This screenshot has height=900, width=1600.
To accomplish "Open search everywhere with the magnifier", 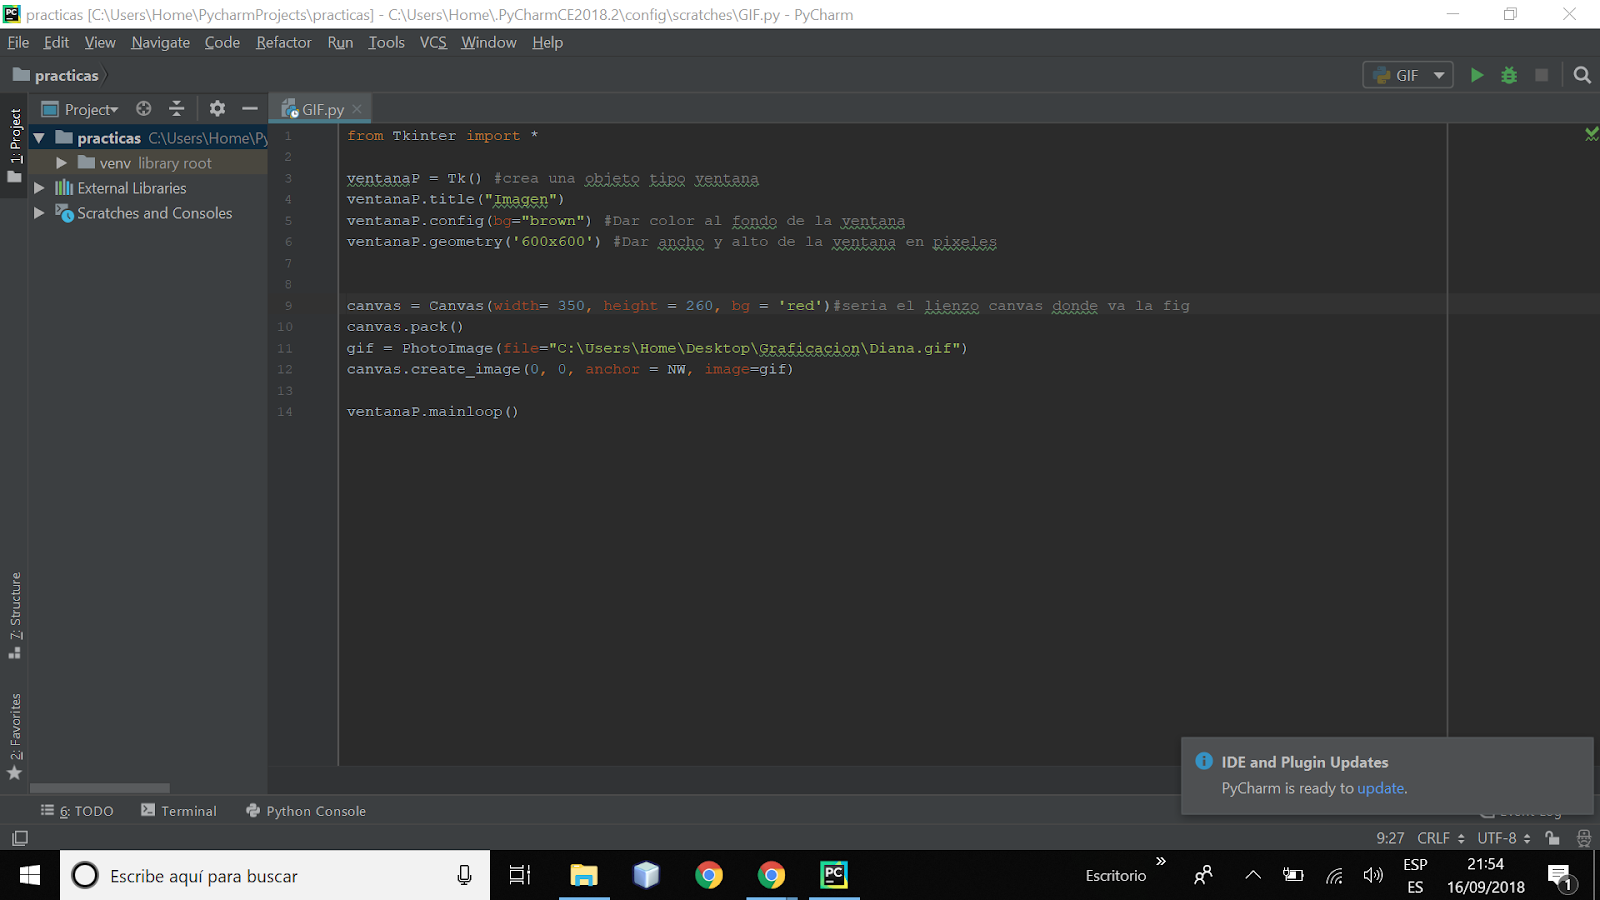I will pyautogui.click(x=1582, y=74).
